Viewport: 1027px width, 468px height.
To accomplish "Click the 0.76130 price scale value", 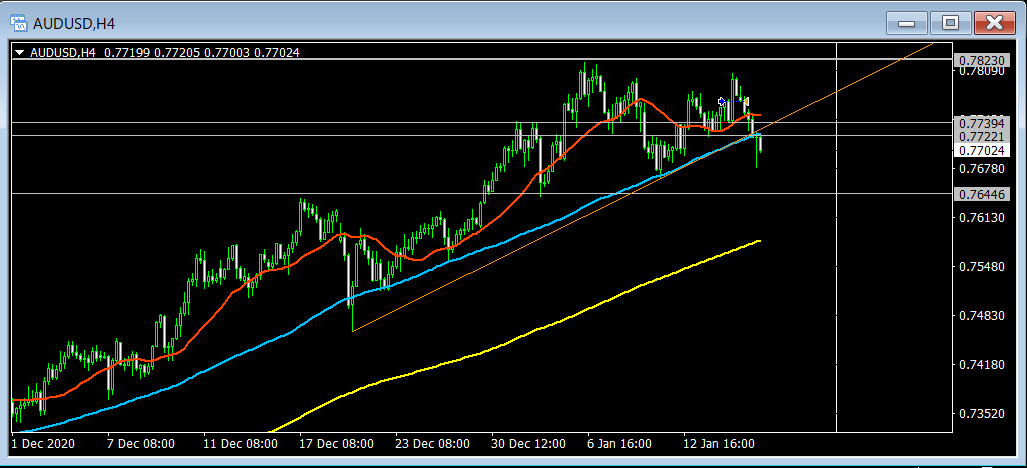I will pos(982,218).
